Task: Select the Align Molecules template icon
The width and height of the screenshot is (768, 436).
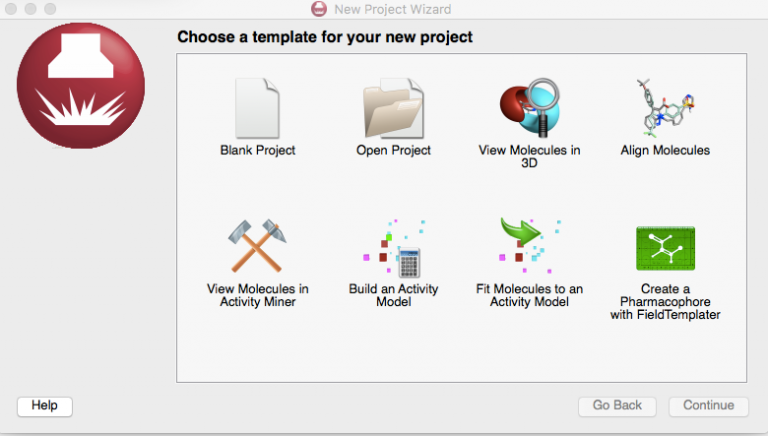Action: click(665, 108)
